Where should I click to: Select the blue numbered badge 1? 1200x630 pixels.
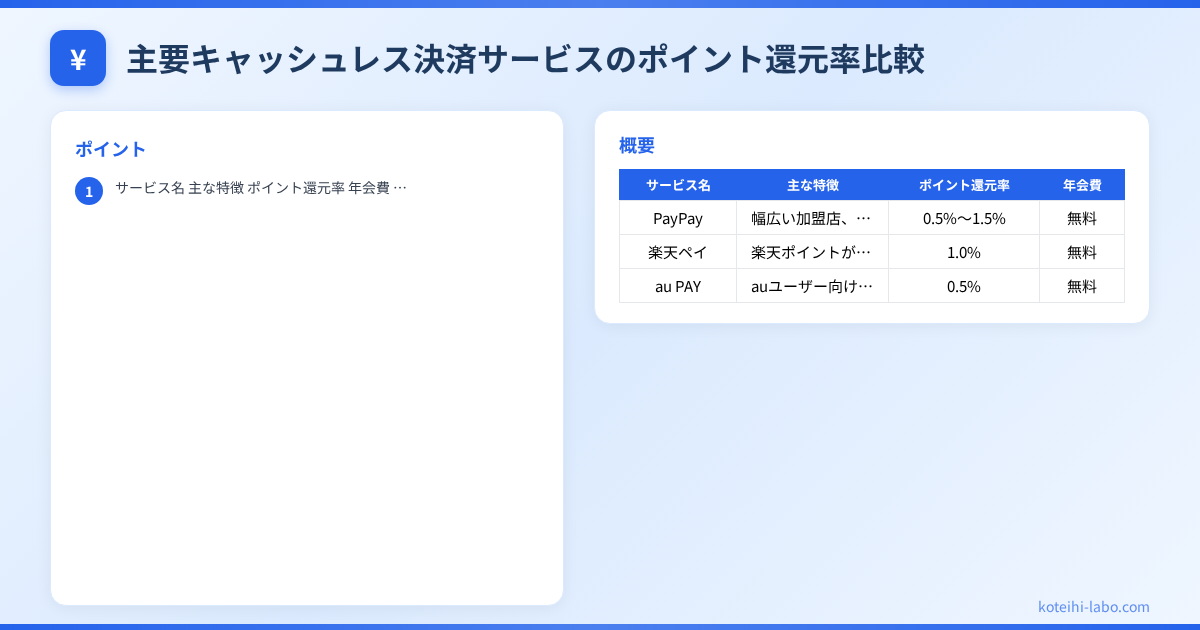[x=89, y=190]
